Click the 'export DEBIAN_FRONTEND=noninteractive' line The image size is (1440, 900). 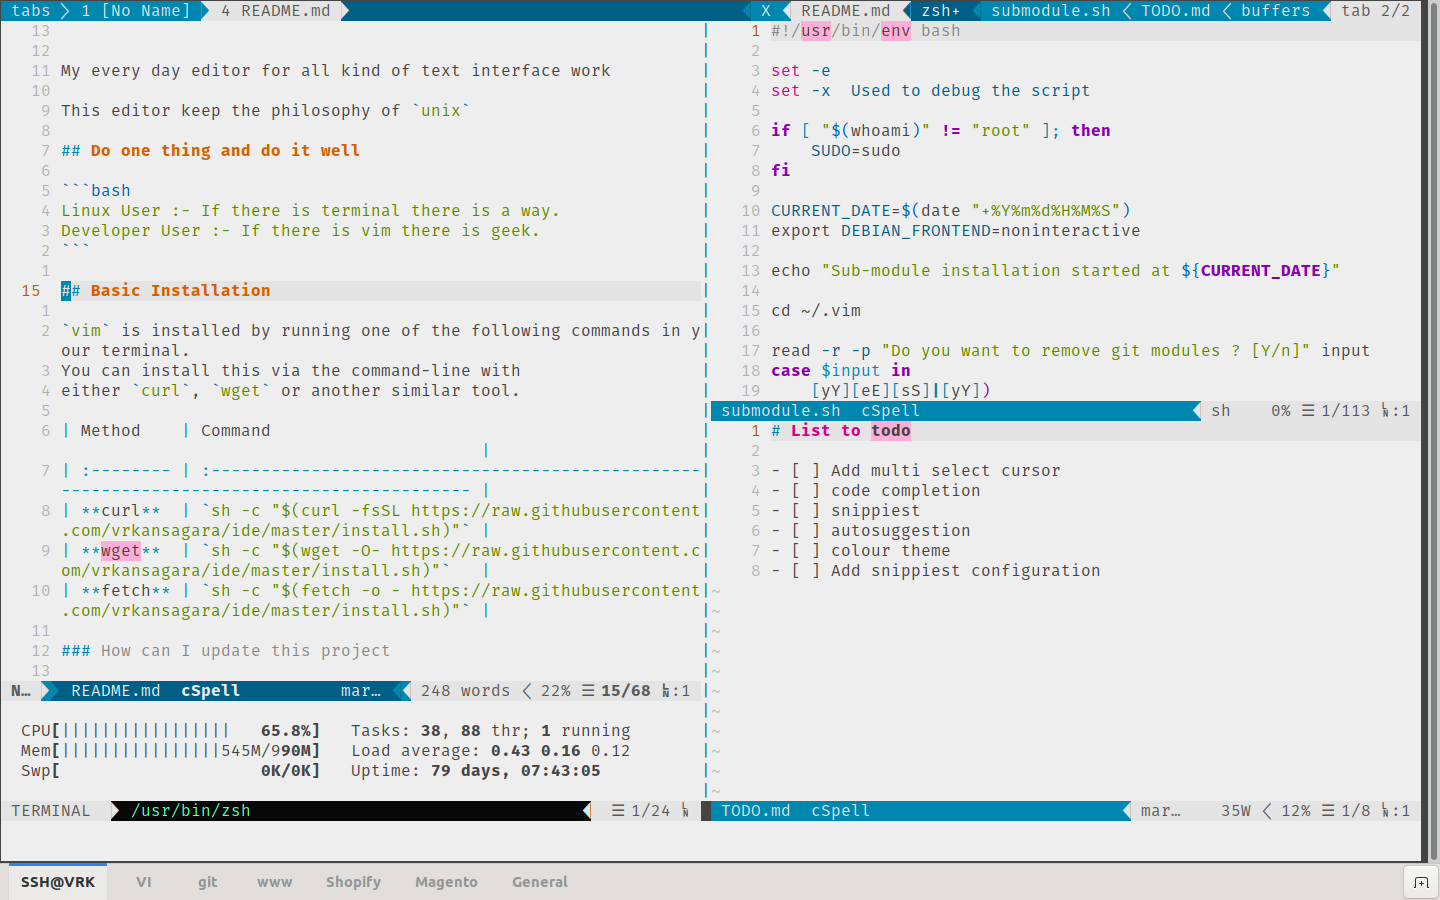(x=956, y=231)
